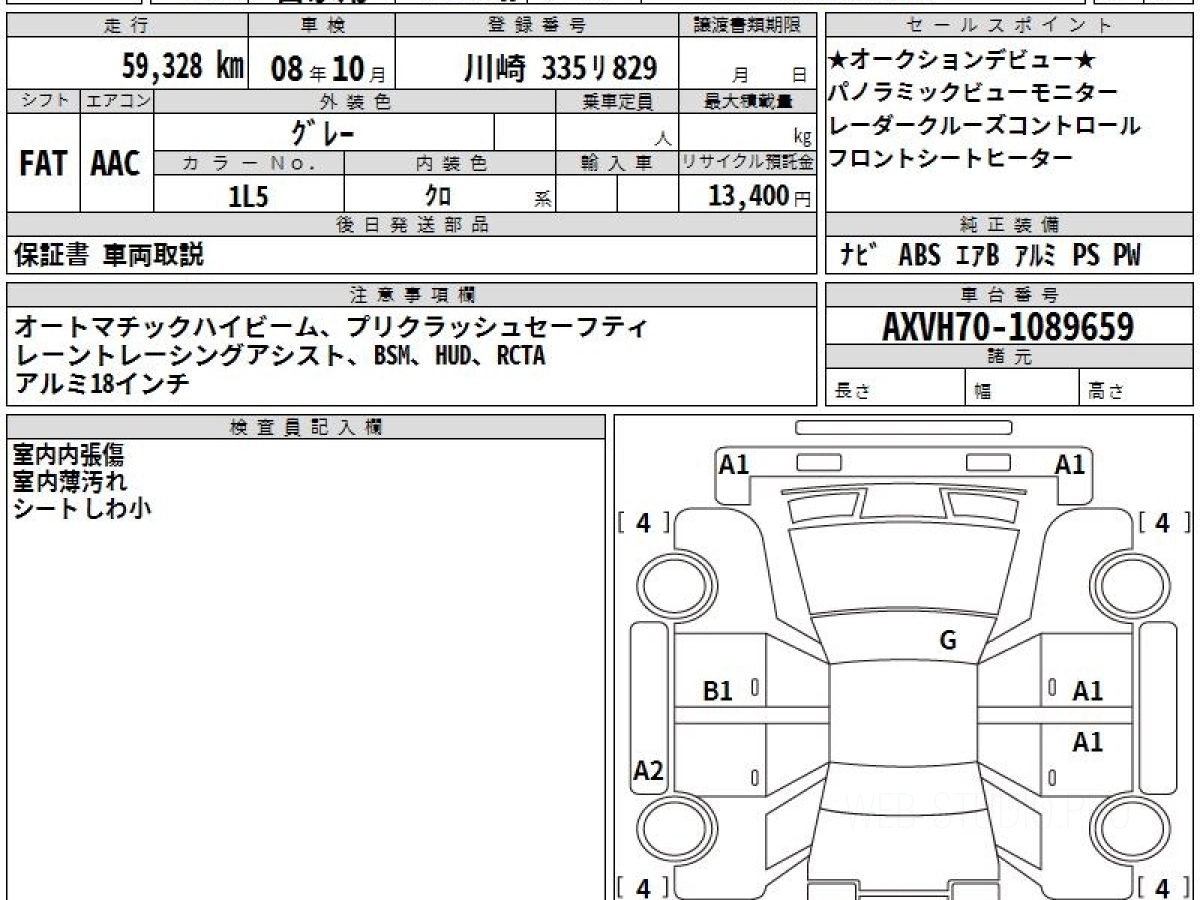Select the 走行 header cell
Screen dimensions: 1200x900
[126, 26]
